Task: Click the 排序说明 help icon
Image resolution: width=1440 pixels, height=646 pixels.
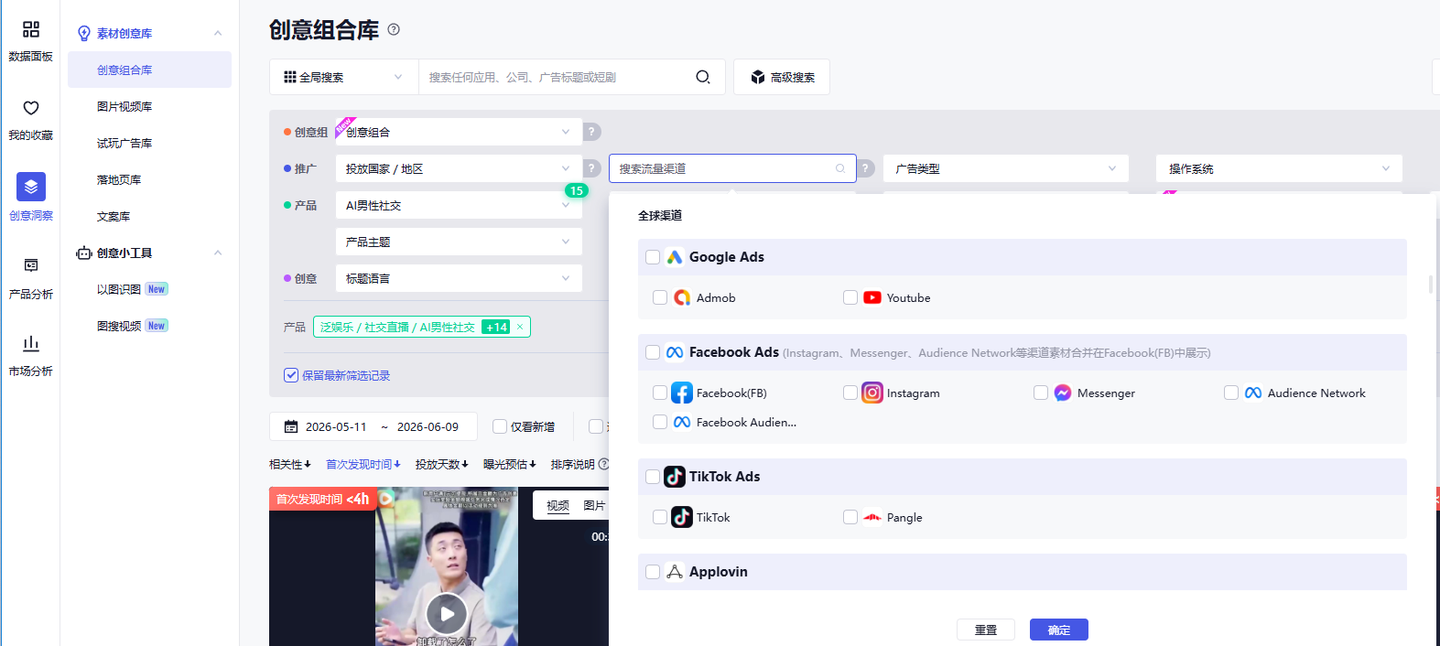Action: pos(604,464)
